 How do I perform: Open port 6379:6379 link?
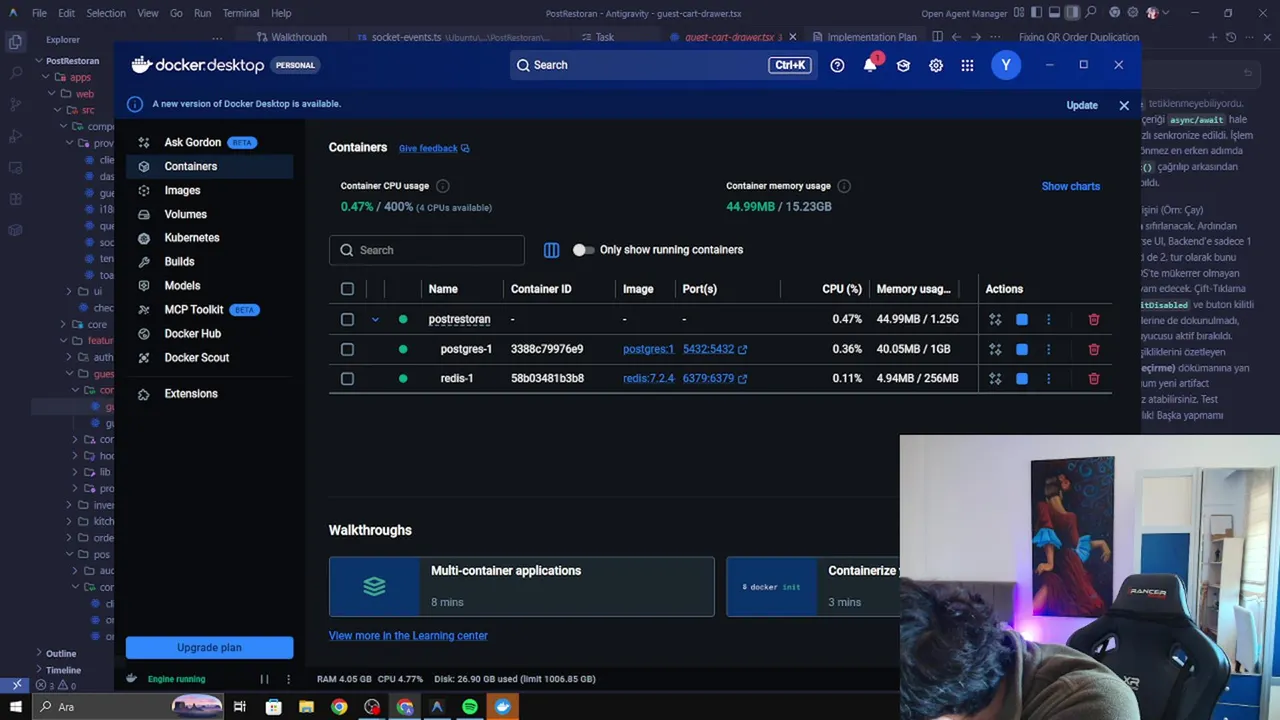pos(714,379)
